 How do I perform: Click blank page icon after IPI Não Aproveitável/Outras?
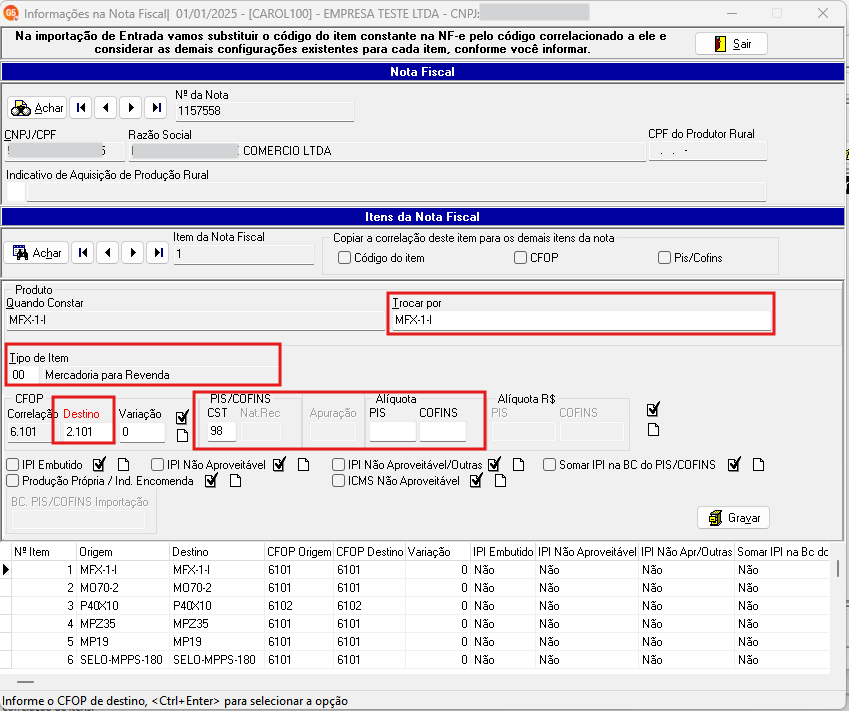point(519,465)
